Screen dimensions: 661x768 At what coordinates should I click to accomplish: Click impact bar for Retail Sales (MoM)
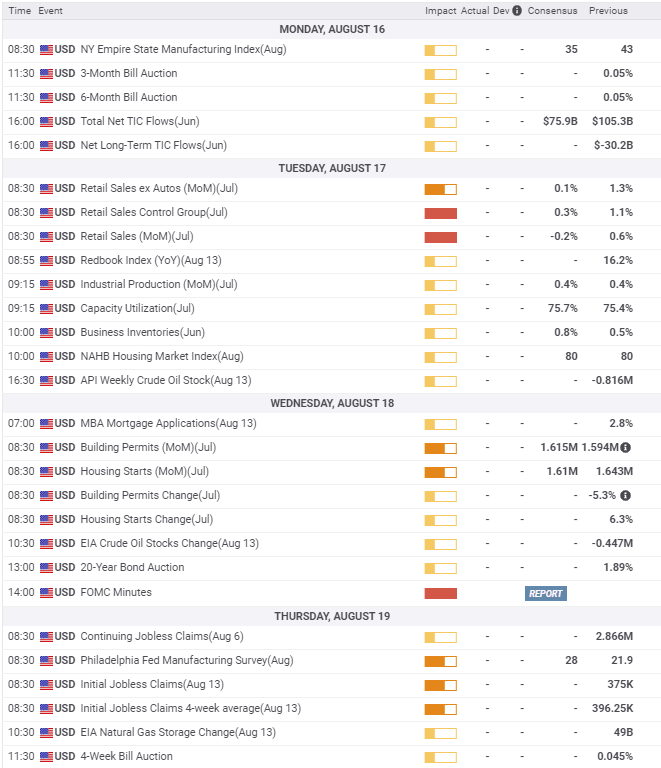tap(441, 237)
